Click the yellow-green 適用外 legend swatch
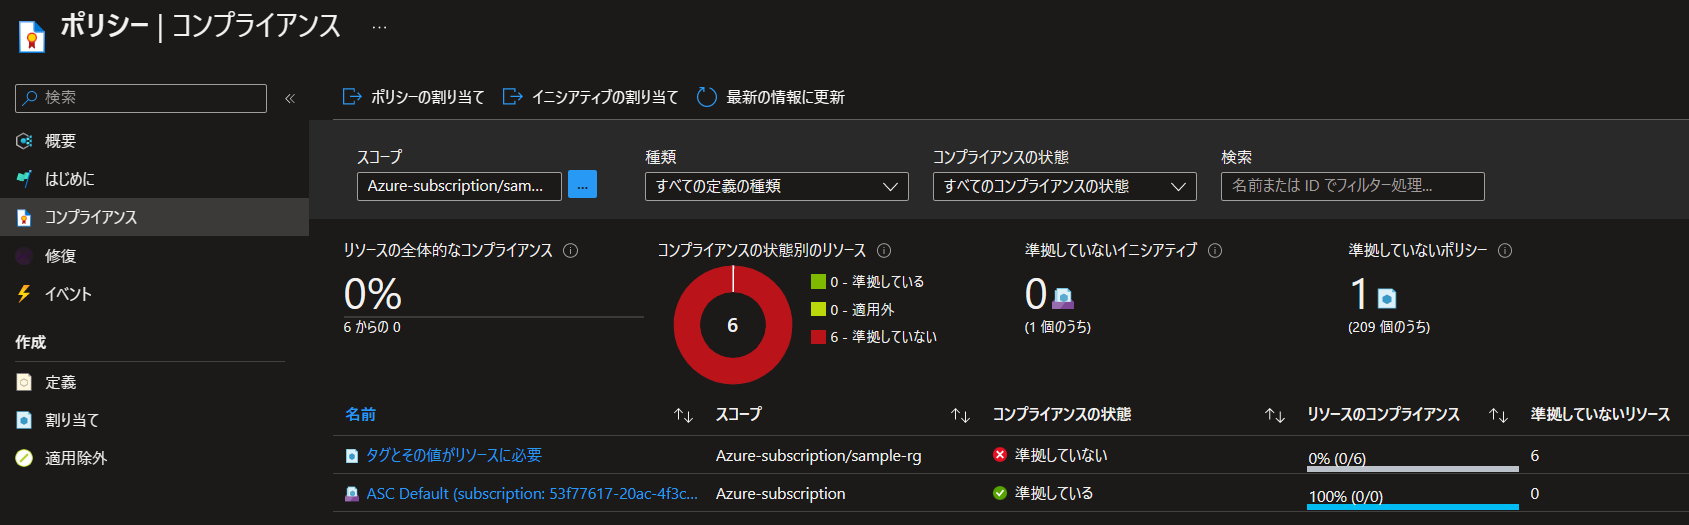The image size is (1689, 525). [x=818, y=309]
